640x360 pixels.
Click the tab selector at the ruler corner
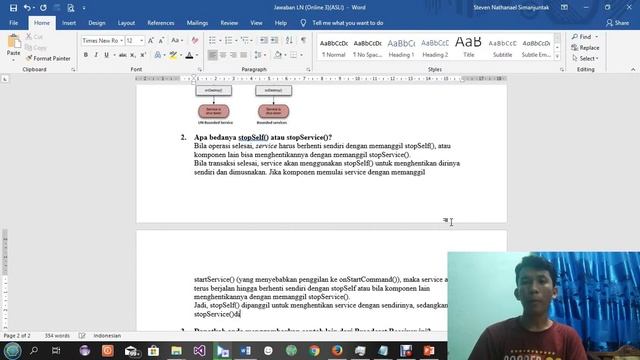(x=5, y=79)
